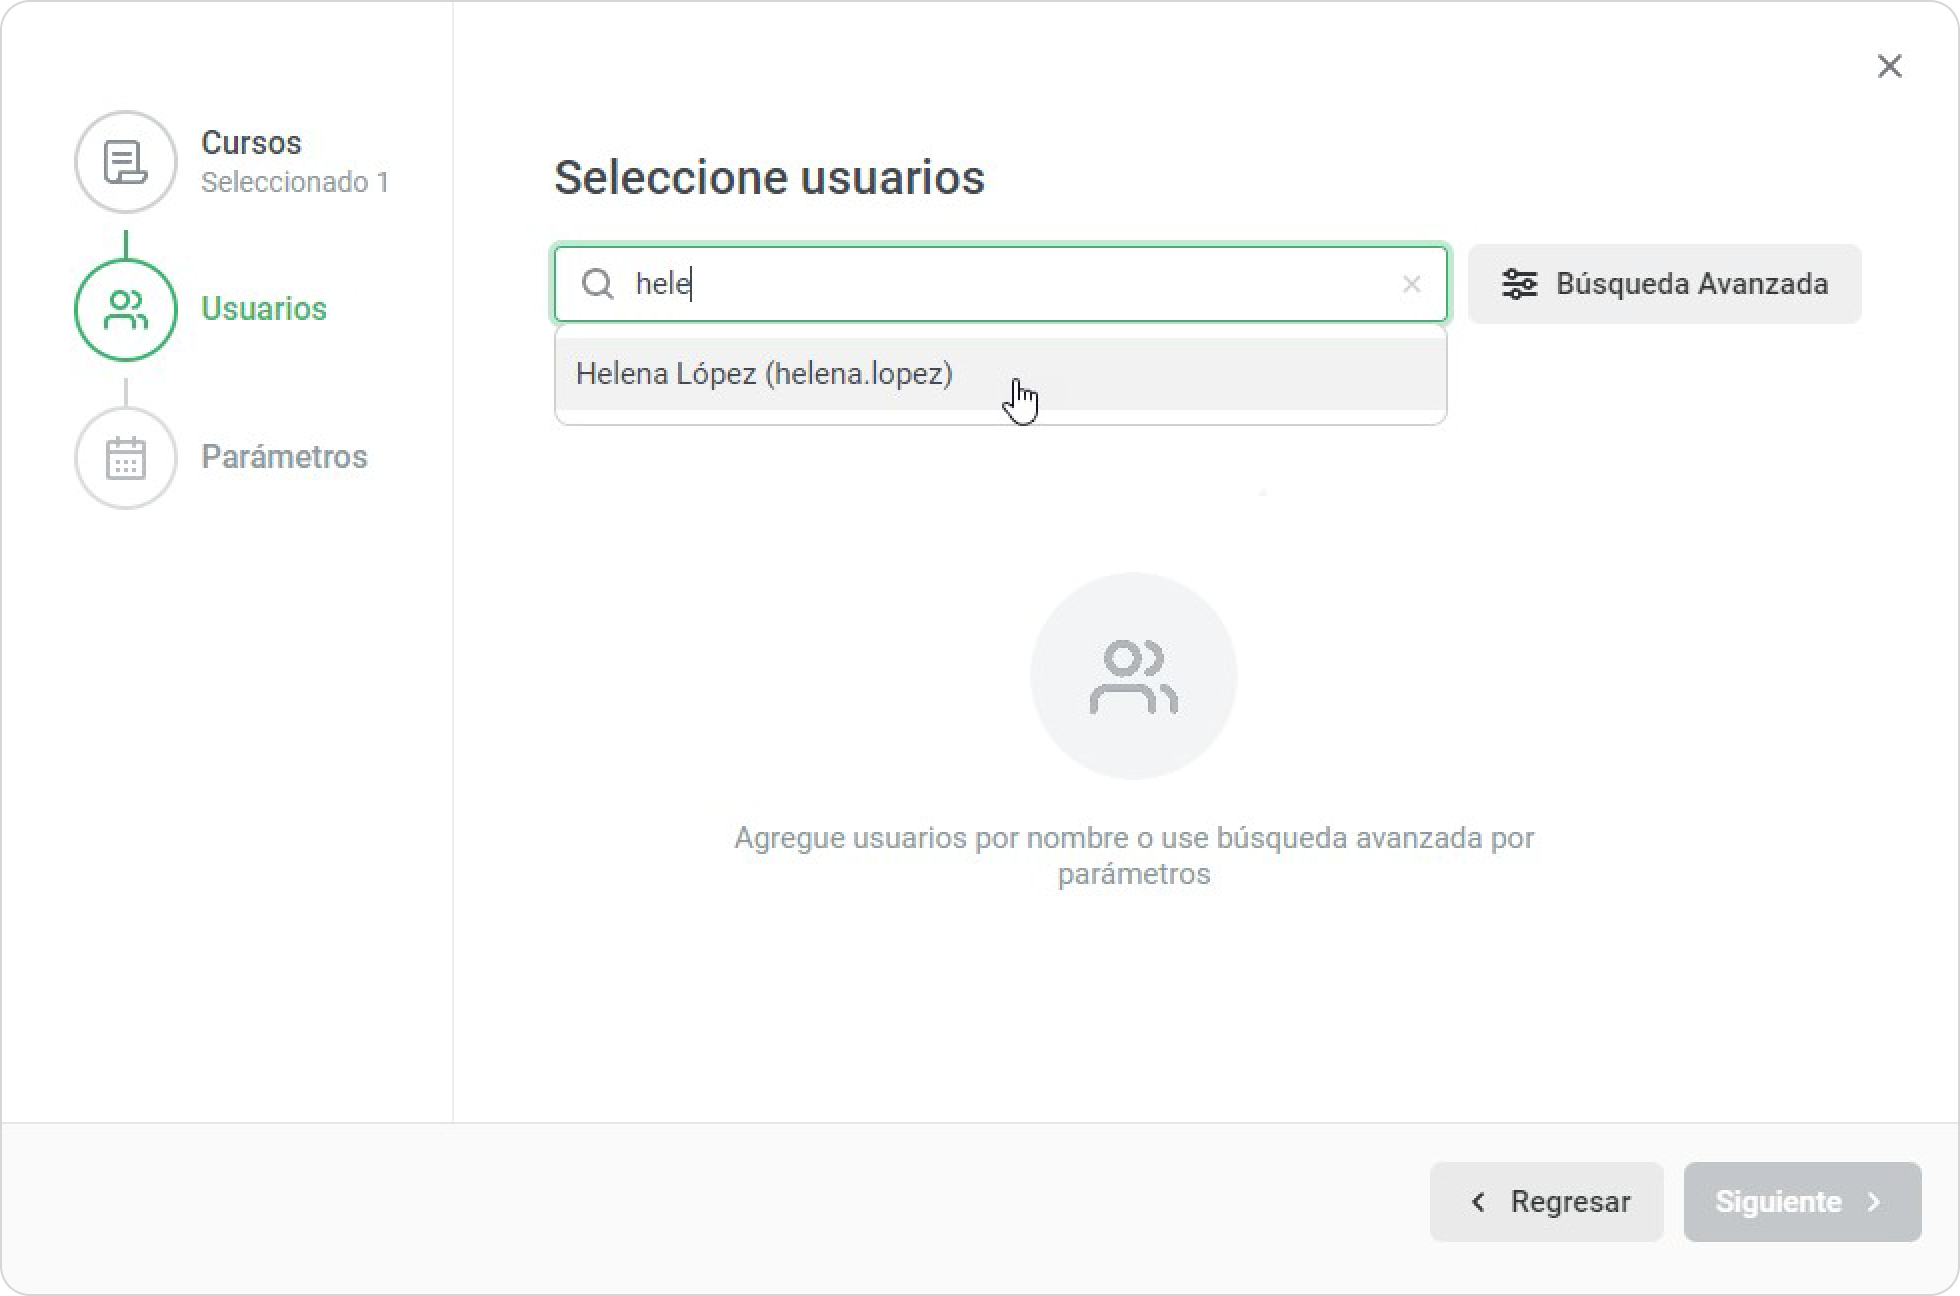Click the 'Seleccionado 1' subtitle under Cursos

pos(295,183)
